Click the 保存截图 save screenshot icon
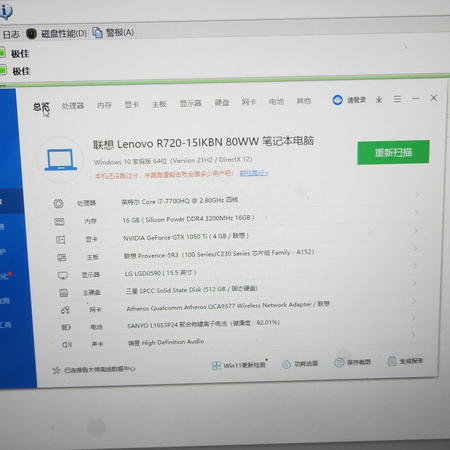Viewport: 450px width, 450px height. point(339,362)
